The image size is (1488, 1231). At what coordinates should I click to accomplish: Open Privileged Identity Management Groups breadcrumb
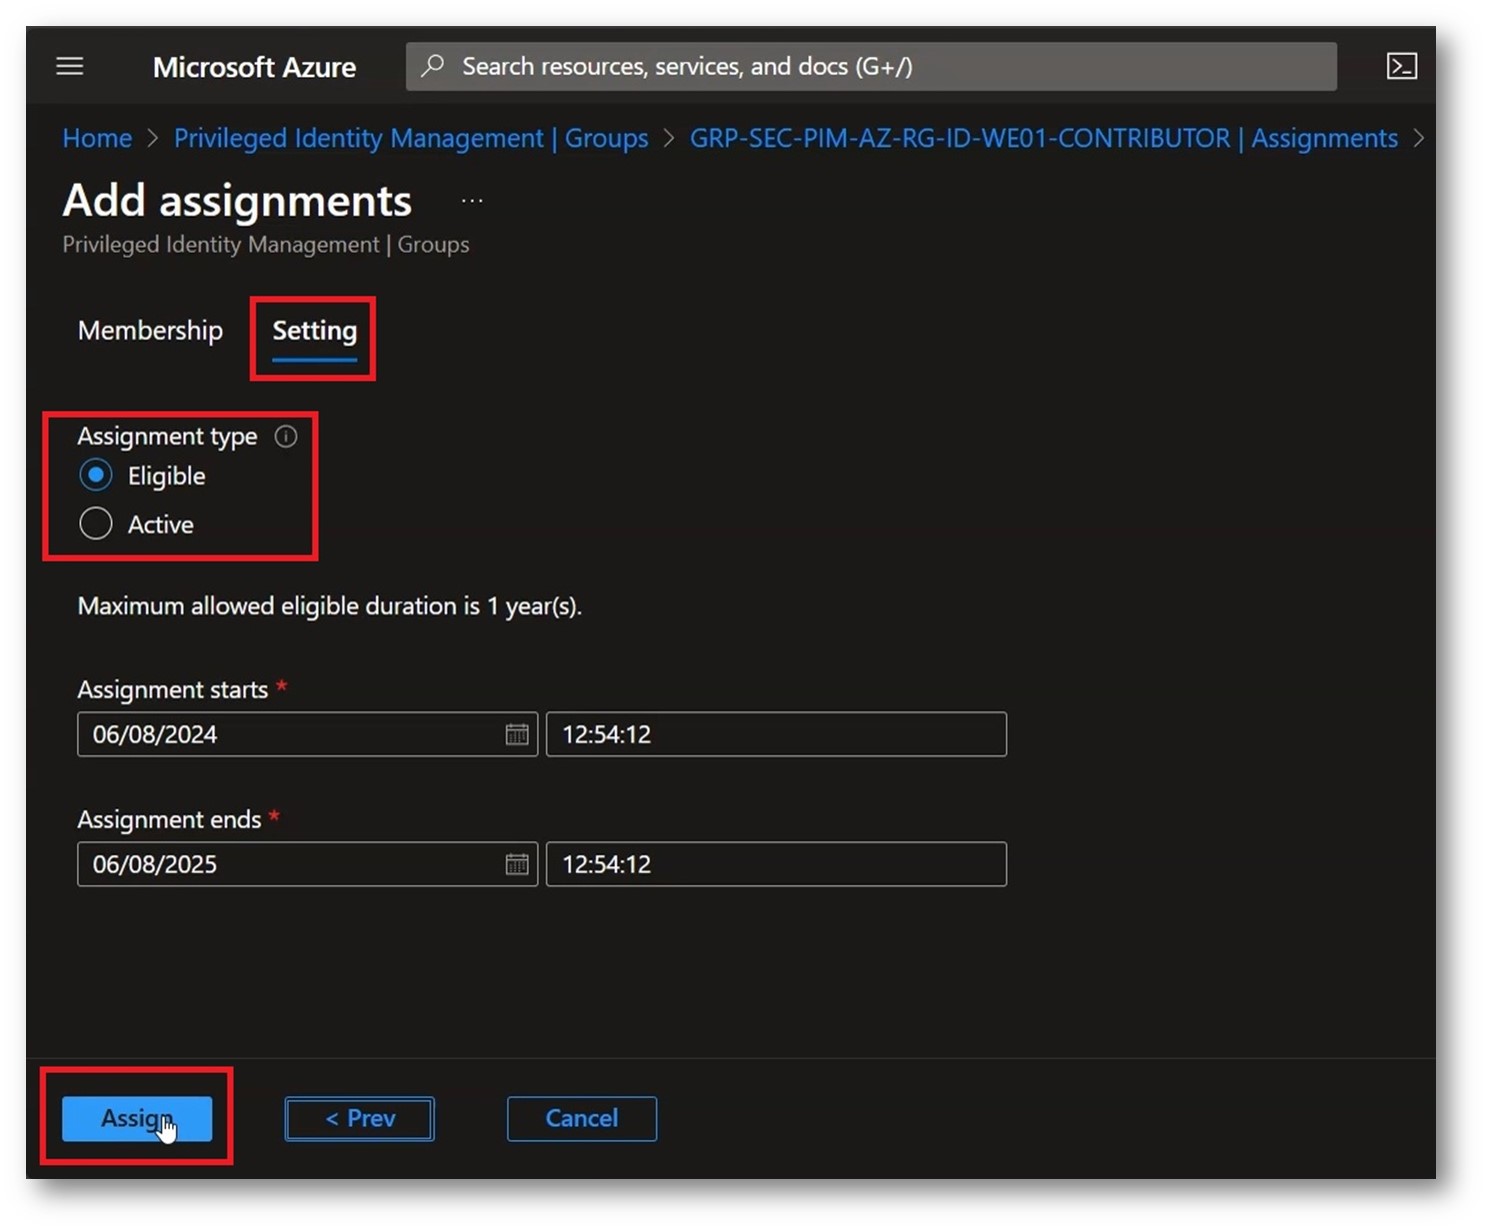[x=410, y=138]
